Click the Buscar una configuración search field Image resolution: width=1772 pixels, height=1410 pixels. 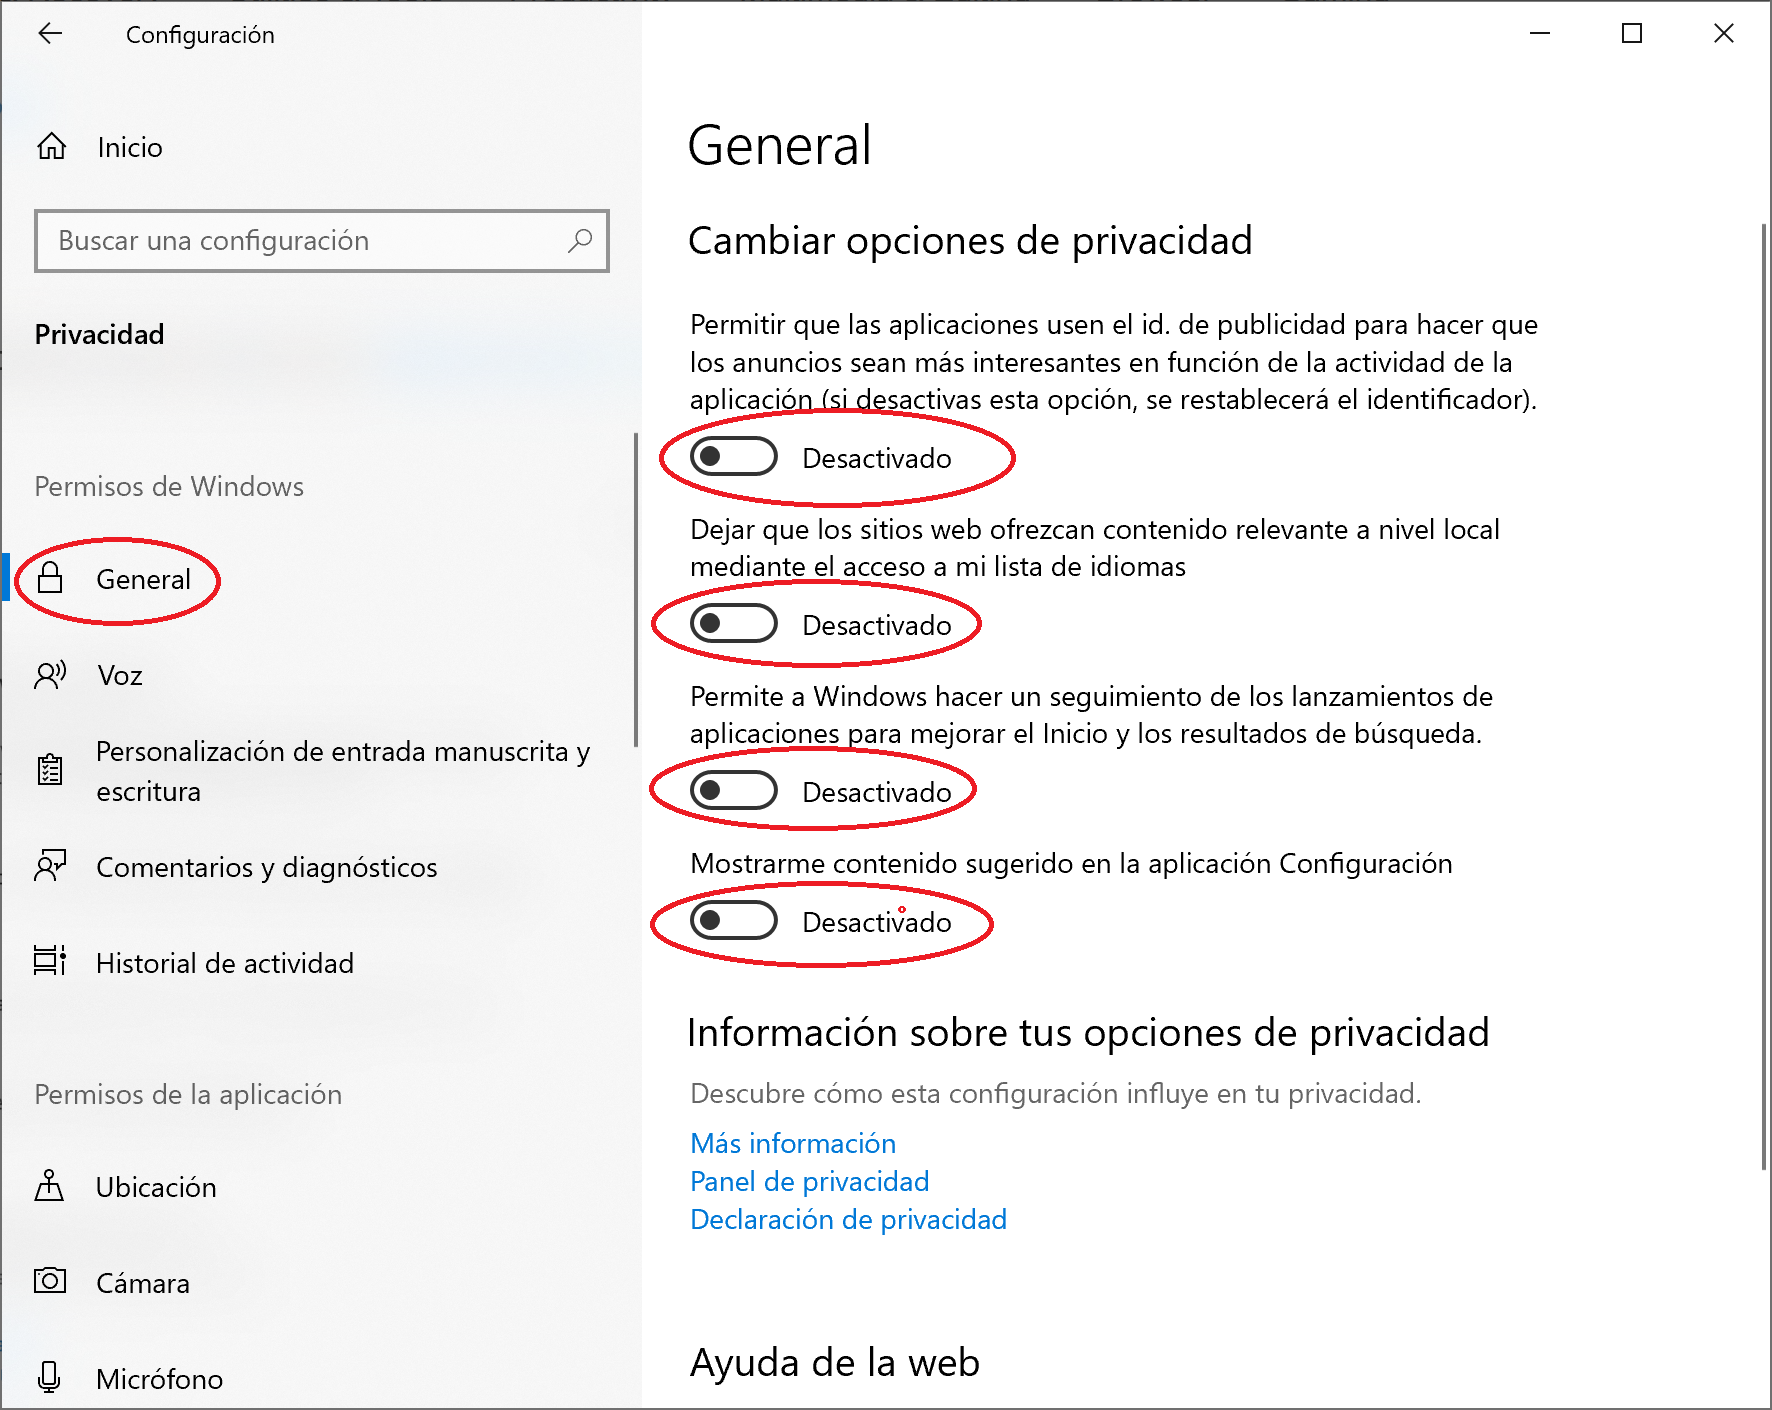coord(322,240)
